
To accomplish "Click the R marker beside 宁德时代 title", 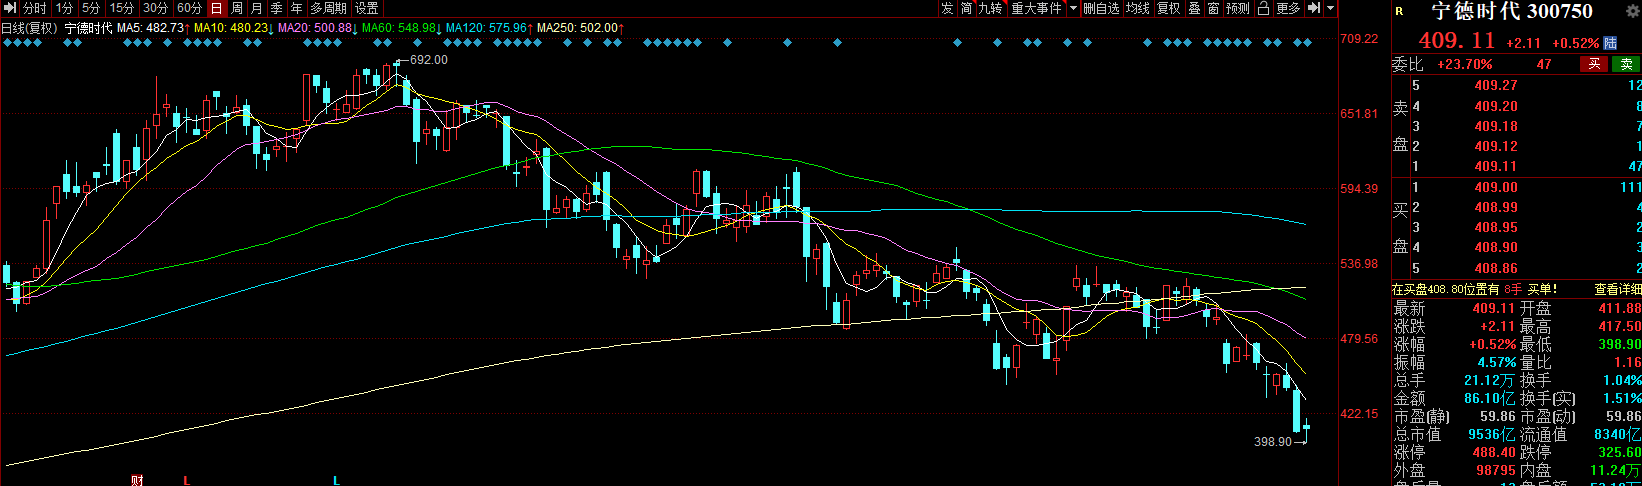I will pos(1399,11).
